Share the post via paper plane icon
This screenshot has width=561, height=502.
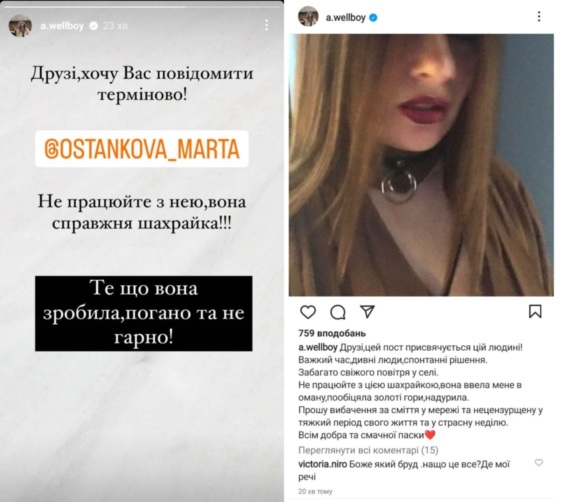(x=367, y=312)
